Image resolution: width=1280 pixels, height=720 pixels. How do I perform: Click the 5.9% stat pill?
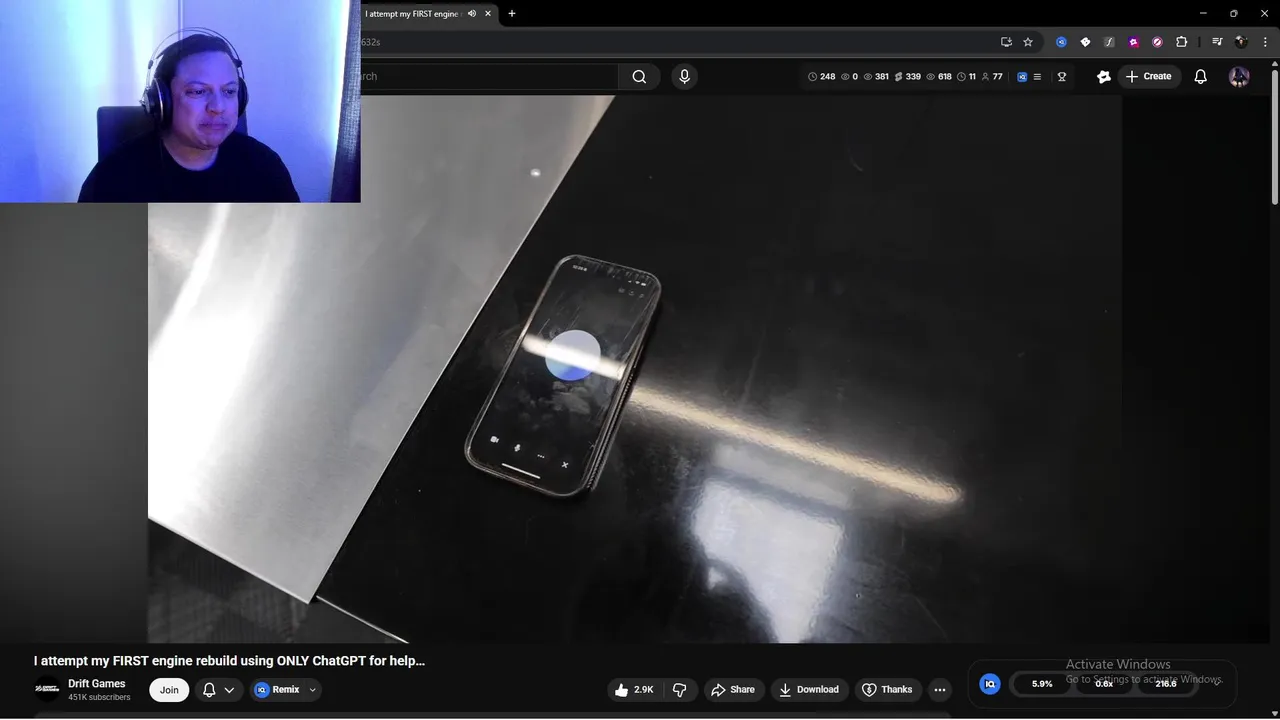pyautogui.click(x=1042, y=684)
